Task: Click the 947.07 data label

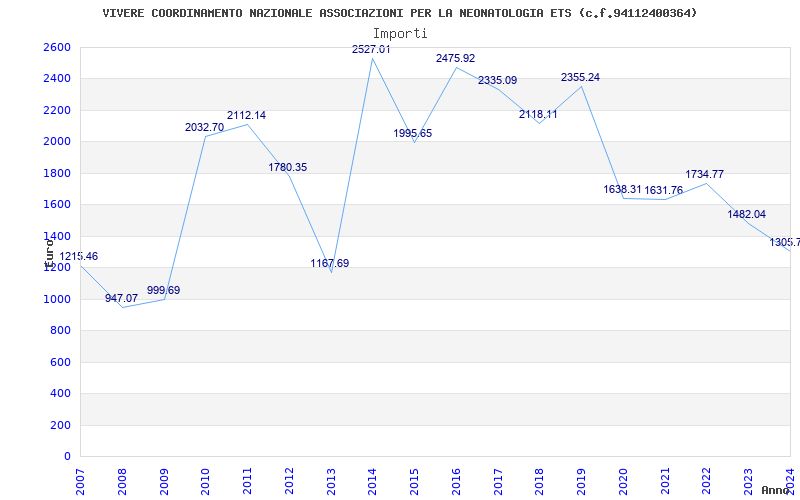Action: tap(121, 298)
